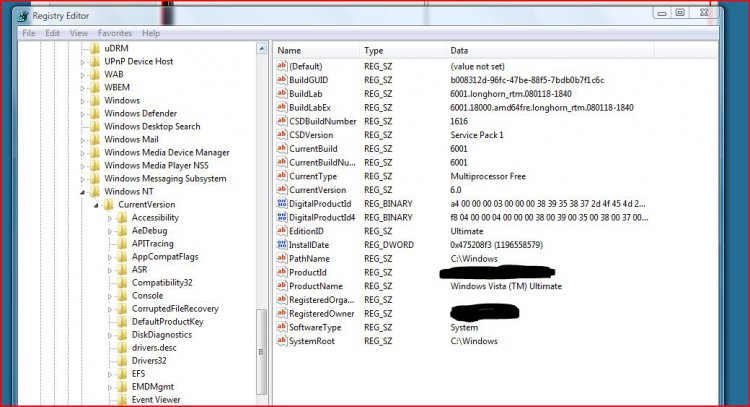750x407 pixels.
Task: Select the RegisteredOwner value name
Action: tap(321, 313)
